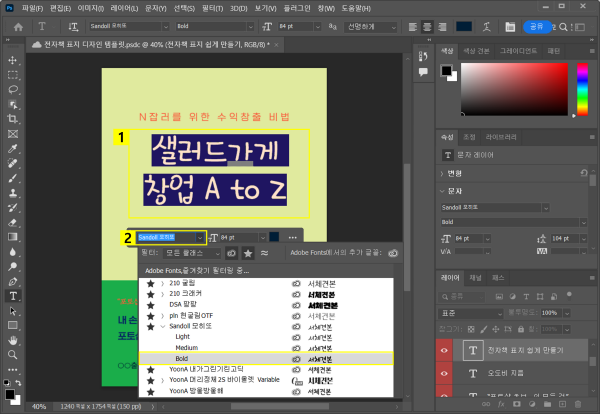Image resolution: width=600 pixels, height=414 pixels.
Task: Click the 공유 share button
Action: point(536,25)
